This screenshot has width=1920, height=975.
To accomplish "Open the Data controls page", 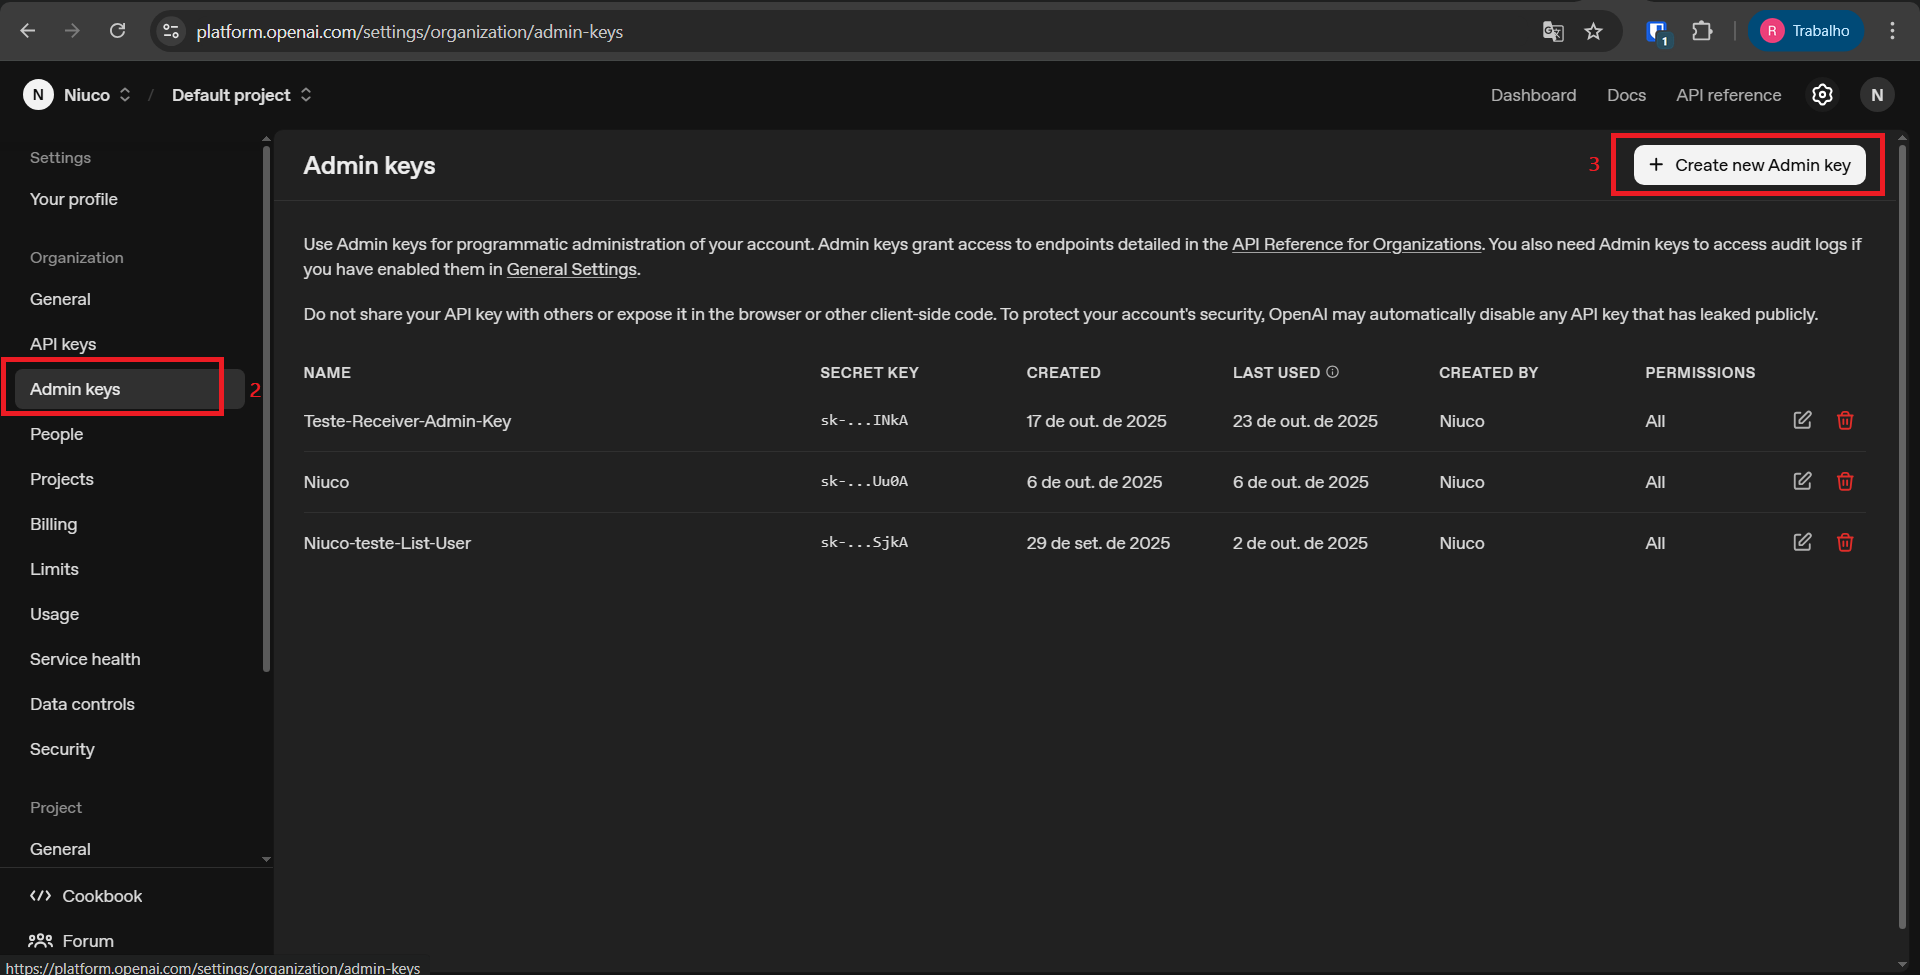I will pyautogui.click(x=82, y=704).
